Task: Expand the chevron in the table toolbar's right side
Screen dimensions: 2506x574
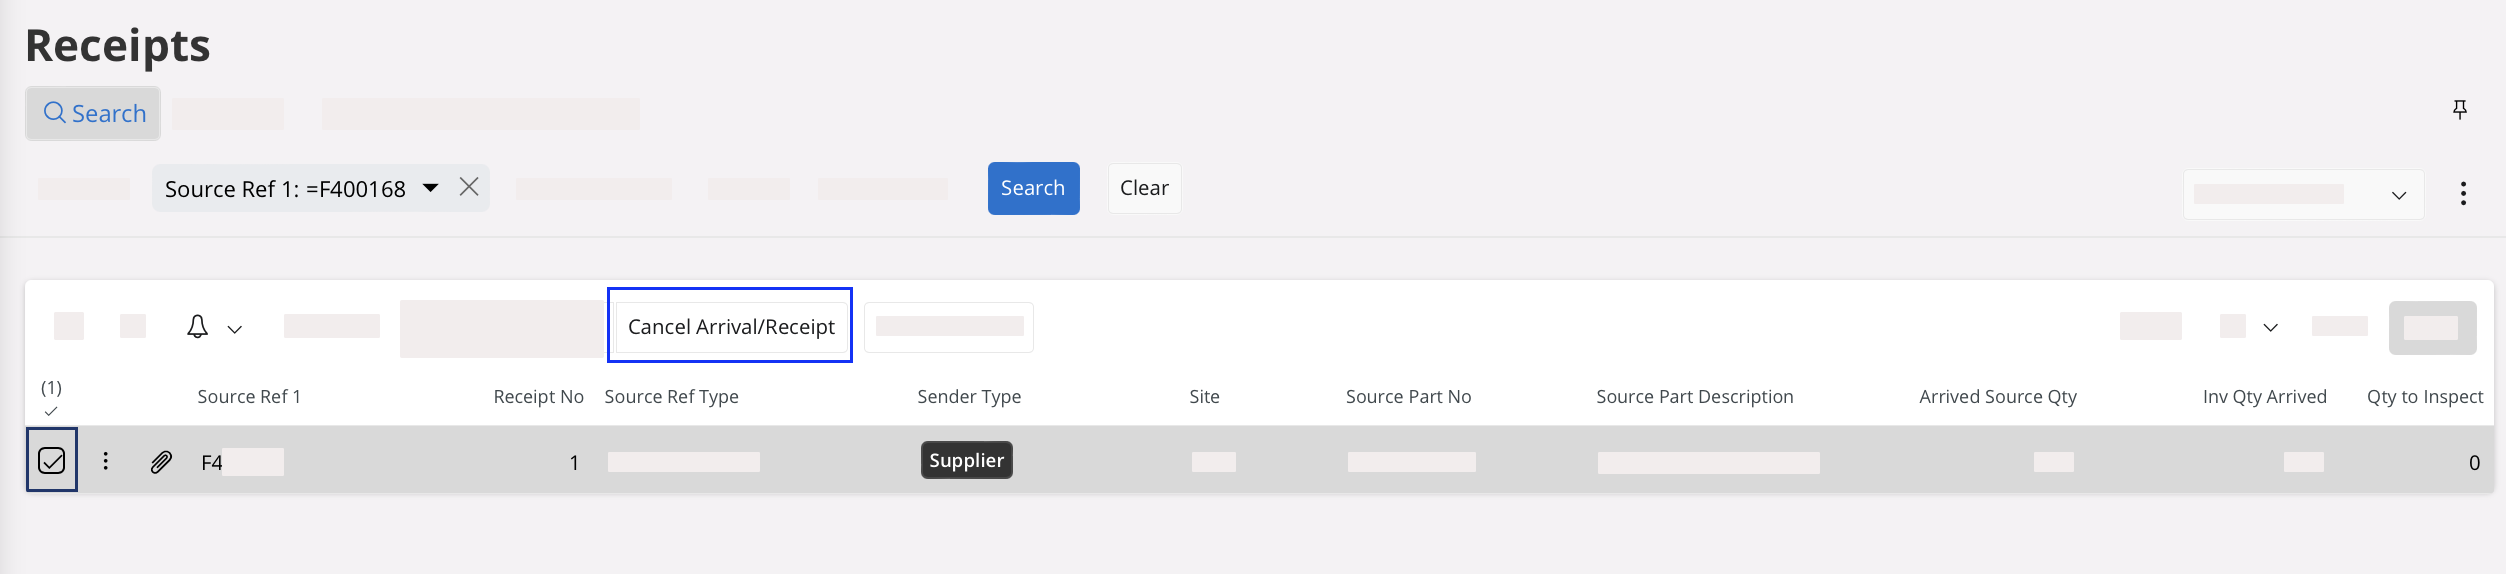Action: [2271, 328]
